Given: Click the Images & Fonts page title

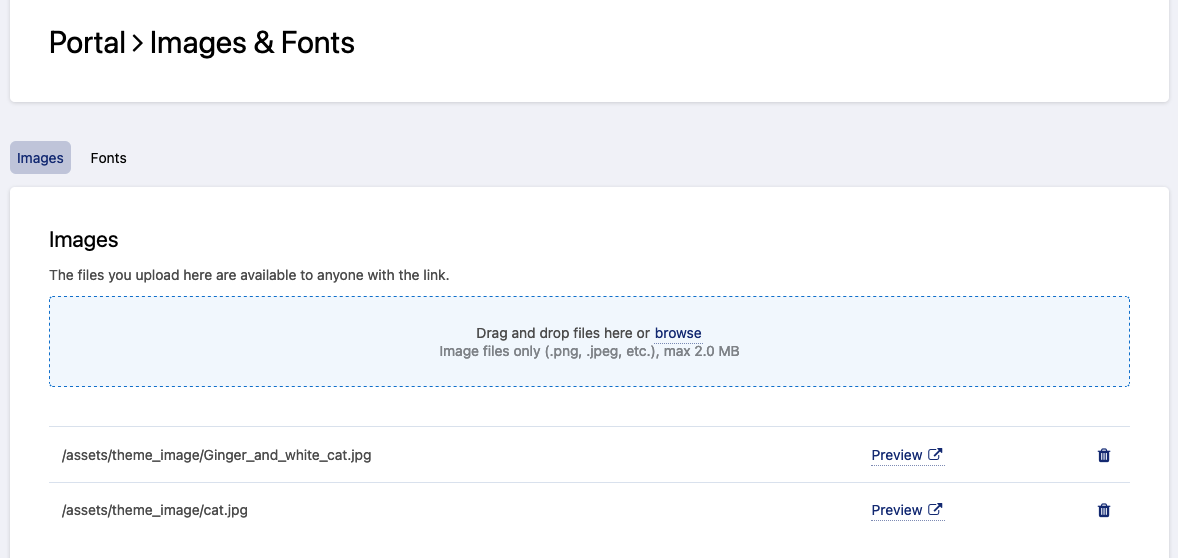Looking at the screenshot, I should [x=252, y=43].
